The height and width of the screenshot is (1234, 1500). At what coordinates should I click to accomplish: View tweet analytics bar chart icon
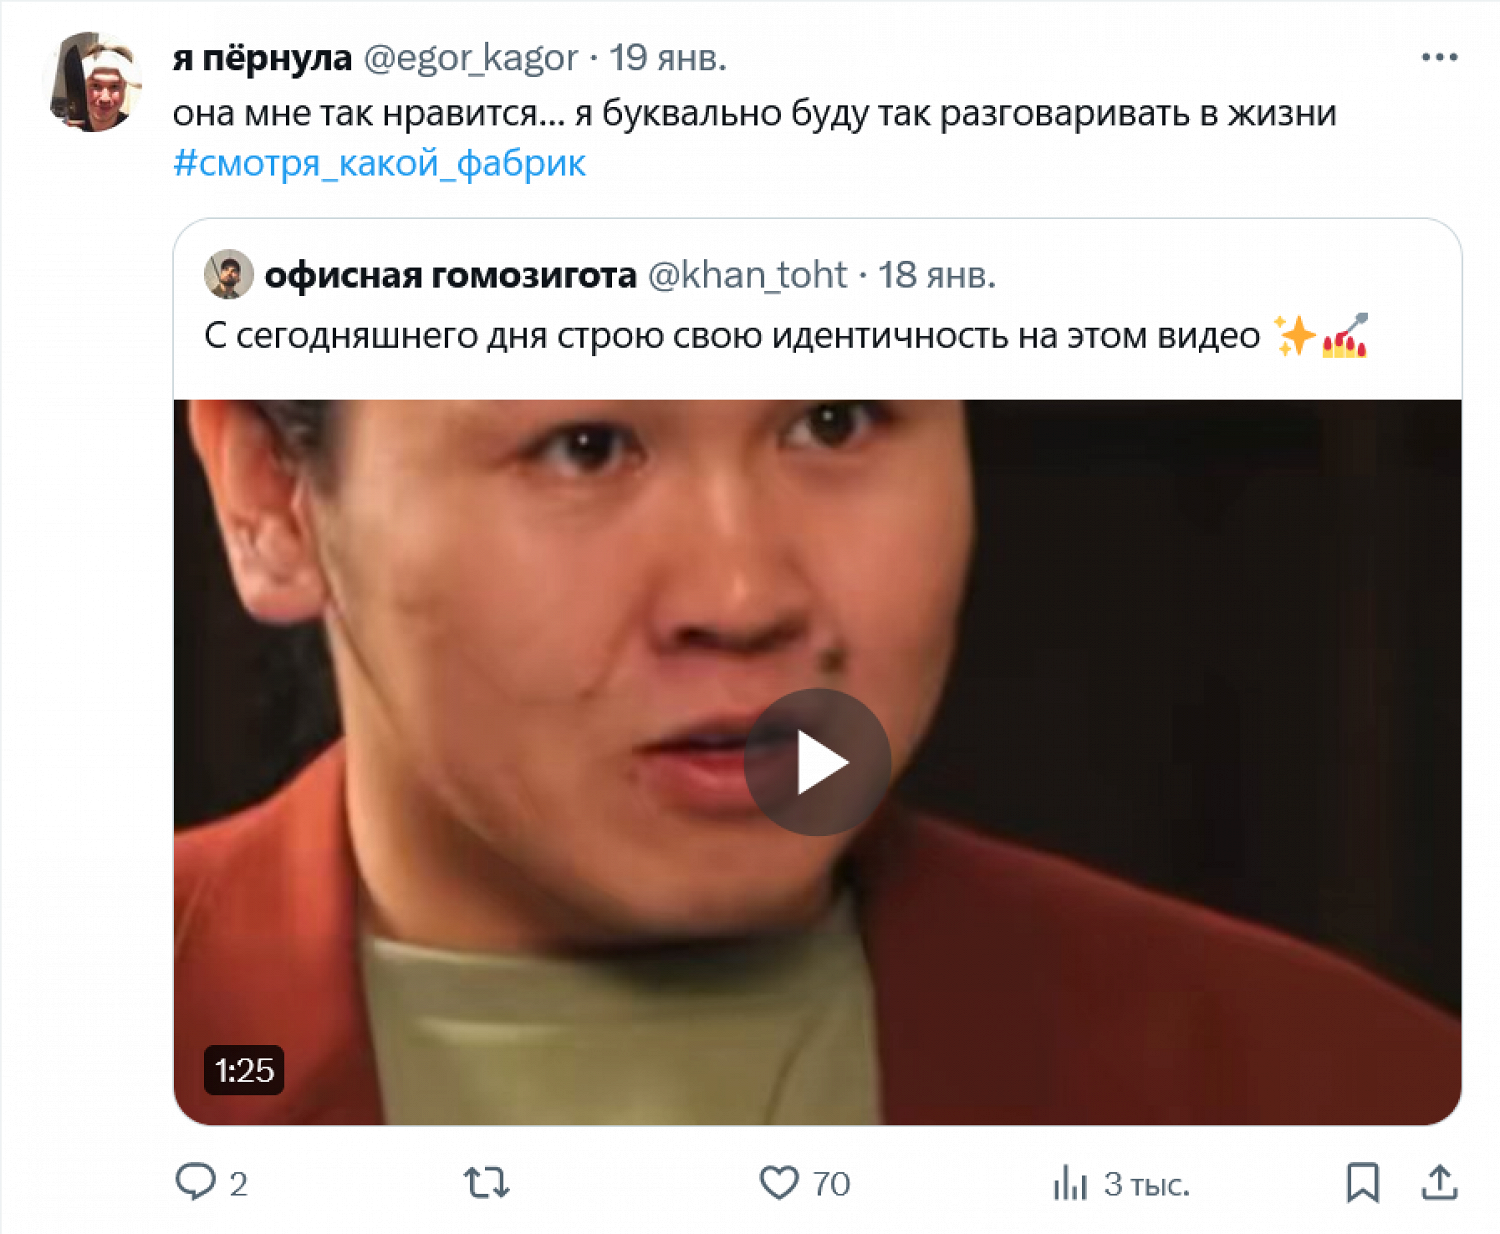pyautogui.click(x=1070, y=1183)
